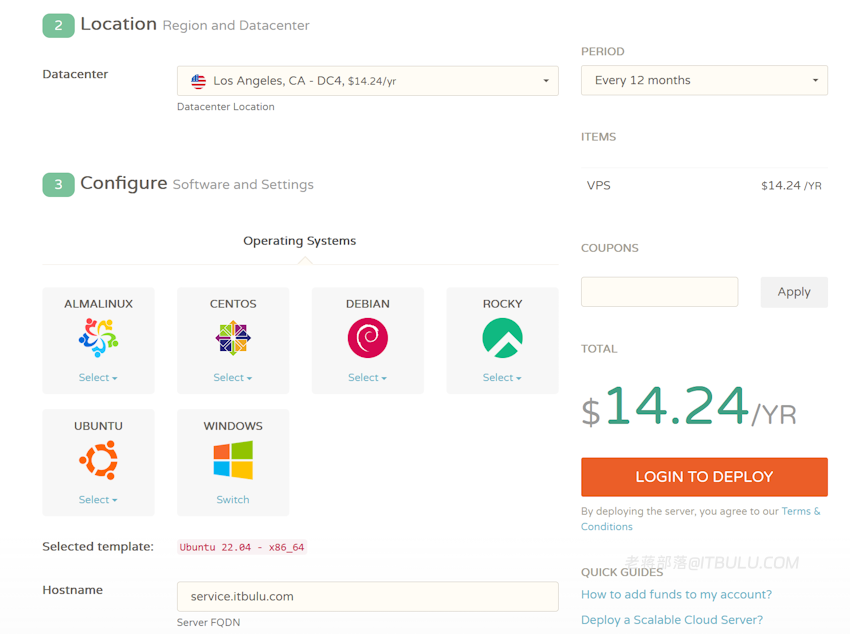
Task: Click the Debian swirl logo icon
Action: click(x=368, y=338)
